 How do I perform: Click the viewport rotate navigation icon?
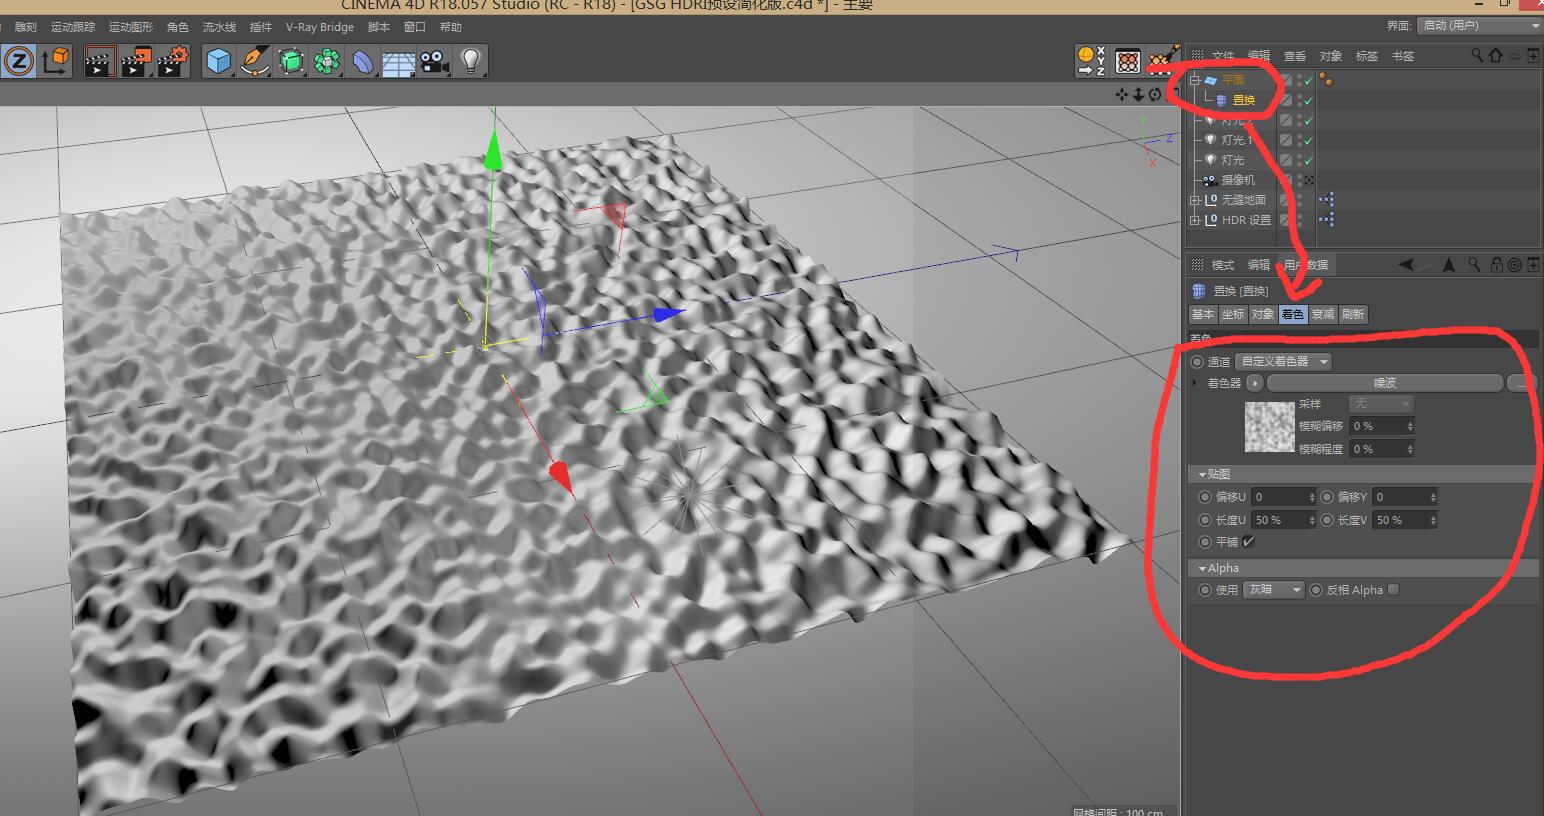click(1155, 94)
